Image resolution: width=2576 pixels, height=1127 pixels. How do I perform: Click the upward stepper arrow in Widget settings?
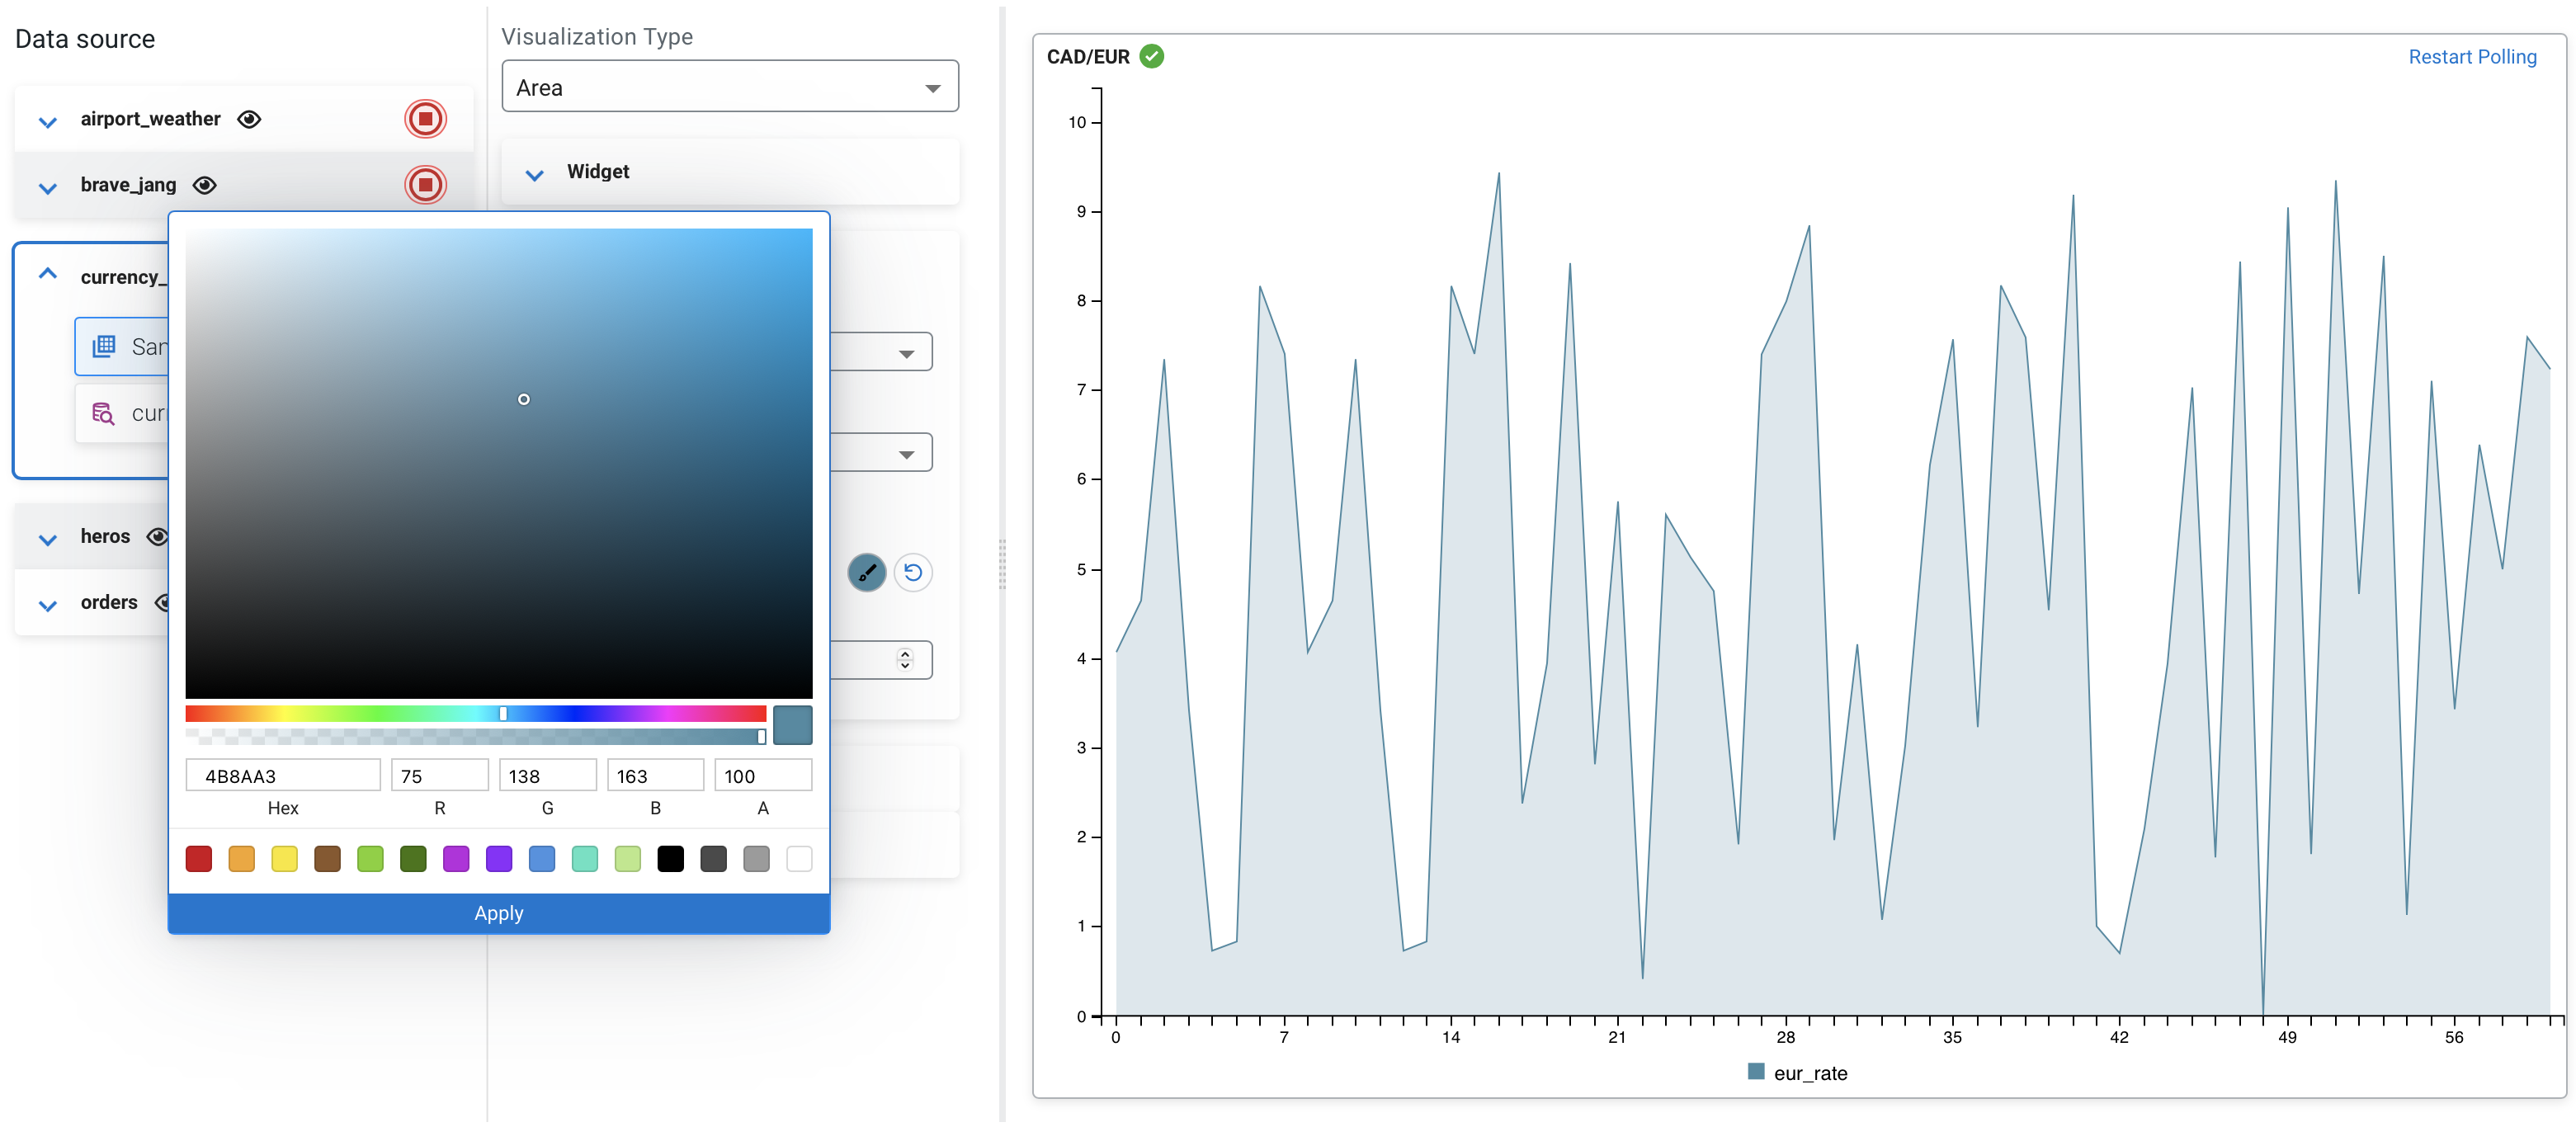coord(904,653)
